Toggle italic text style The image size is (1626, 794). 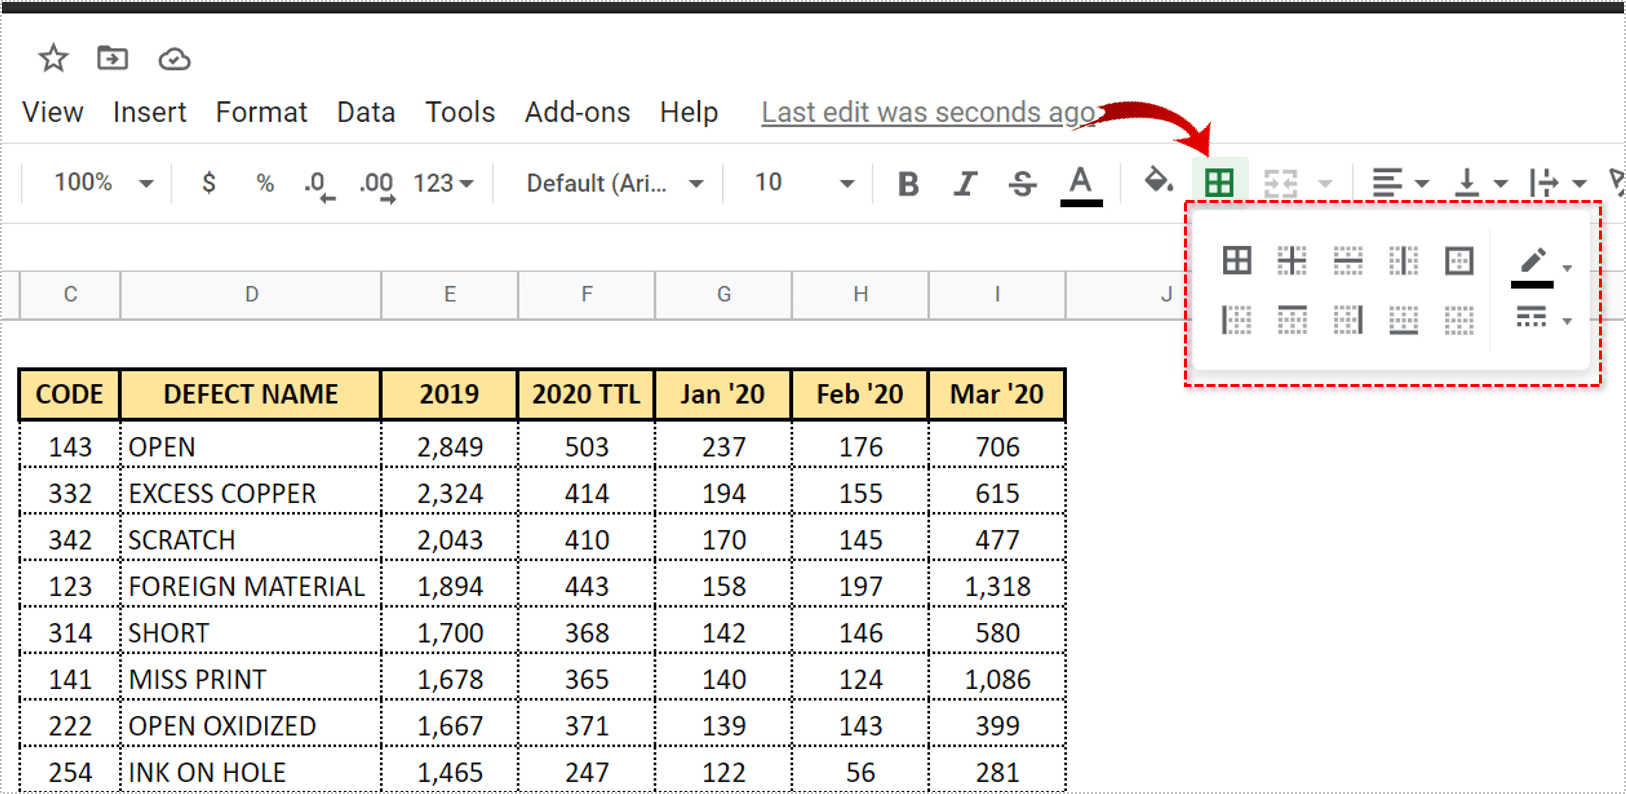coord(965,183)
